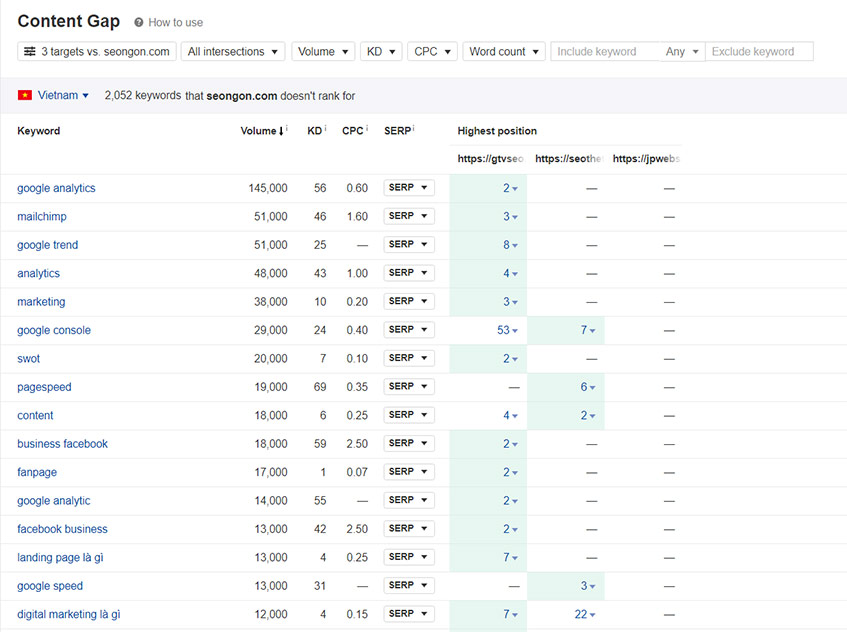The height and width of the screenshot is (632, 847).
Task: Focus the Exclude keyword input field
Action: coord(759,52)
